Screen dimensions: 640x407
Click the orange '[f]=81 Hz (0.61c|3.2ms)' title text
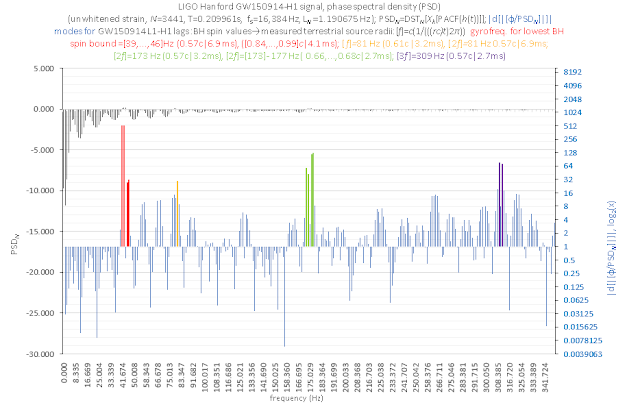coord(393,43)
